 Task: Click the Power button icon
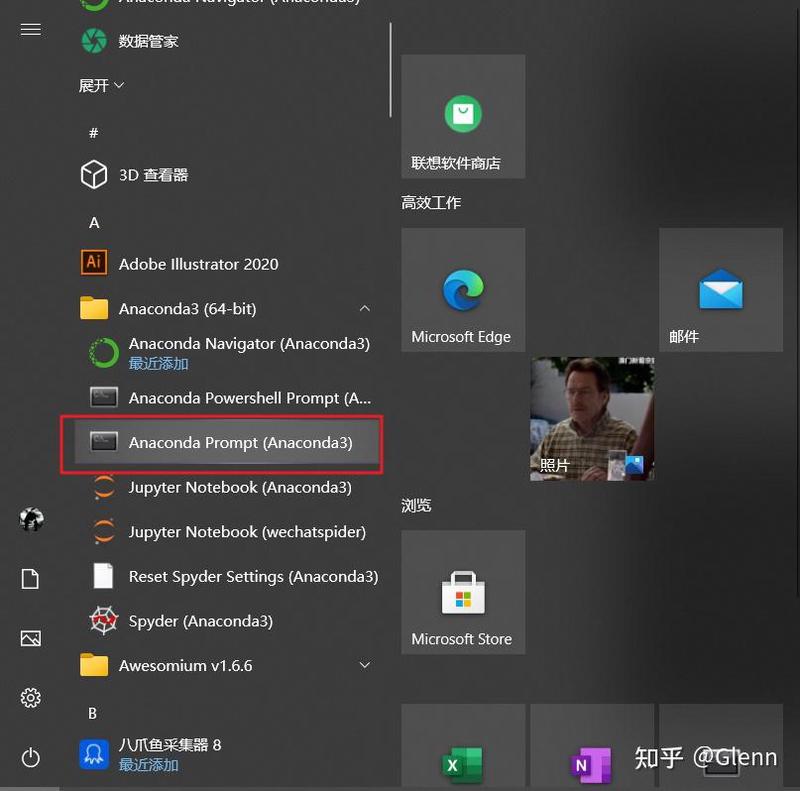[x=31, y=757]
